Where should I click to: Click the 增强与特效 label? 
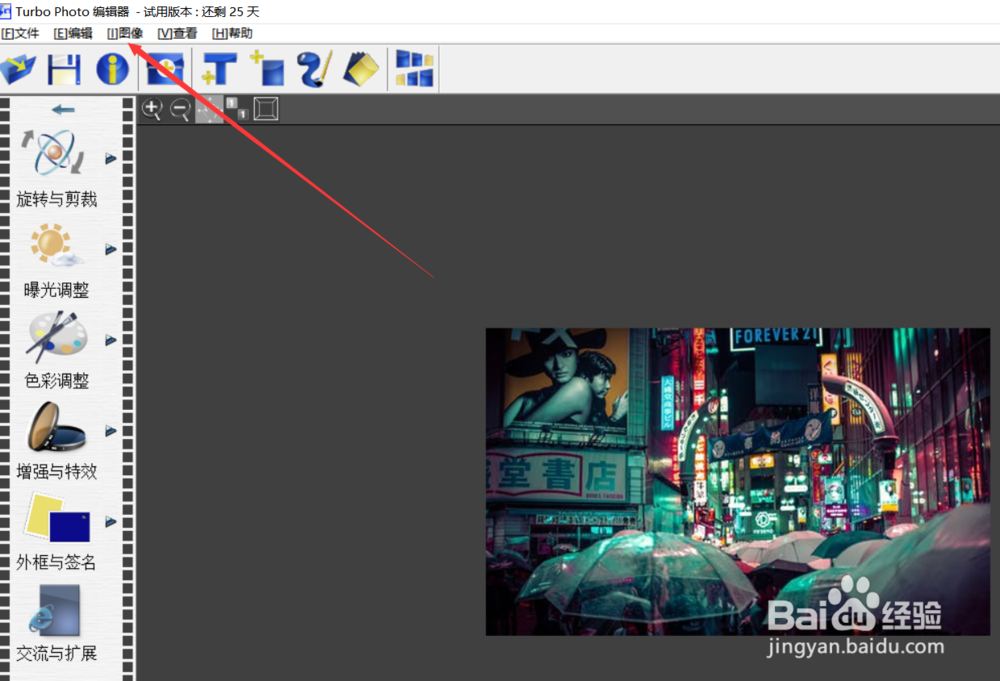point(57,472)
